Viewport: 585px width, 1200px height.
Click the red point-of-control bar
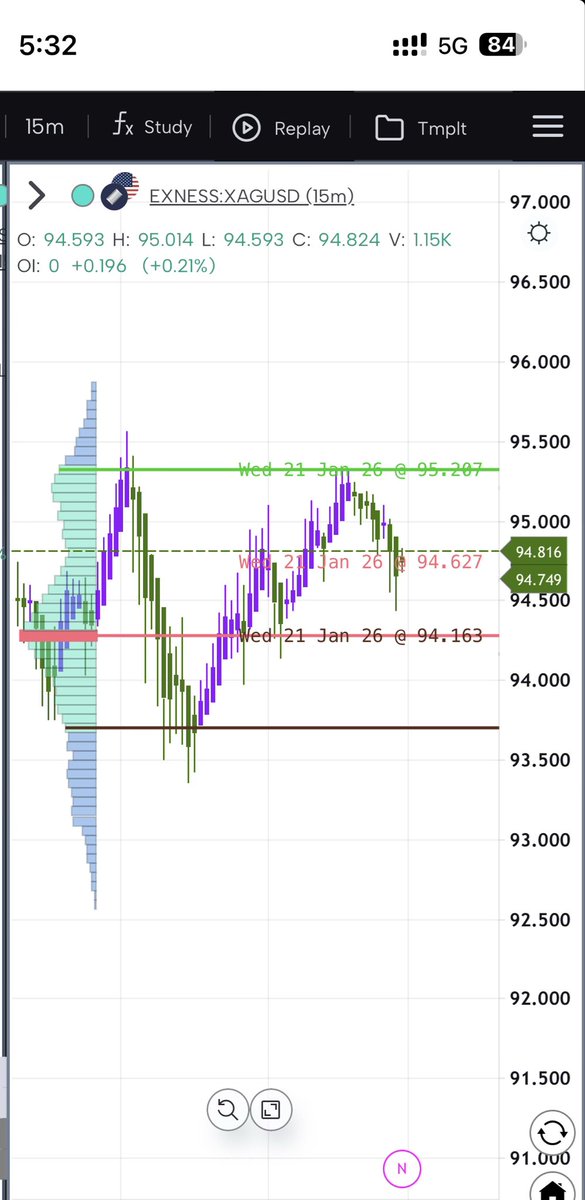click(58, 635)
